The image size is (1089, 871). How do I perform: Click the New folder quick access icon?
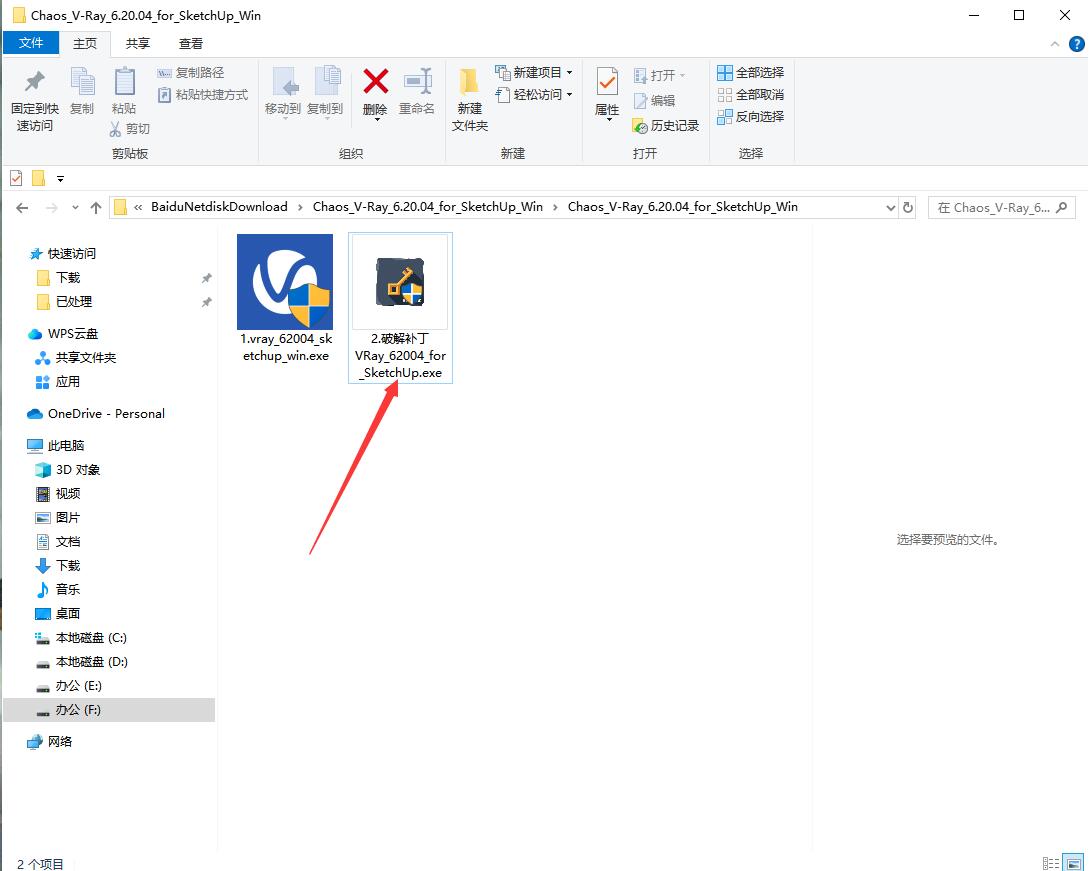(x=39, y=179)
